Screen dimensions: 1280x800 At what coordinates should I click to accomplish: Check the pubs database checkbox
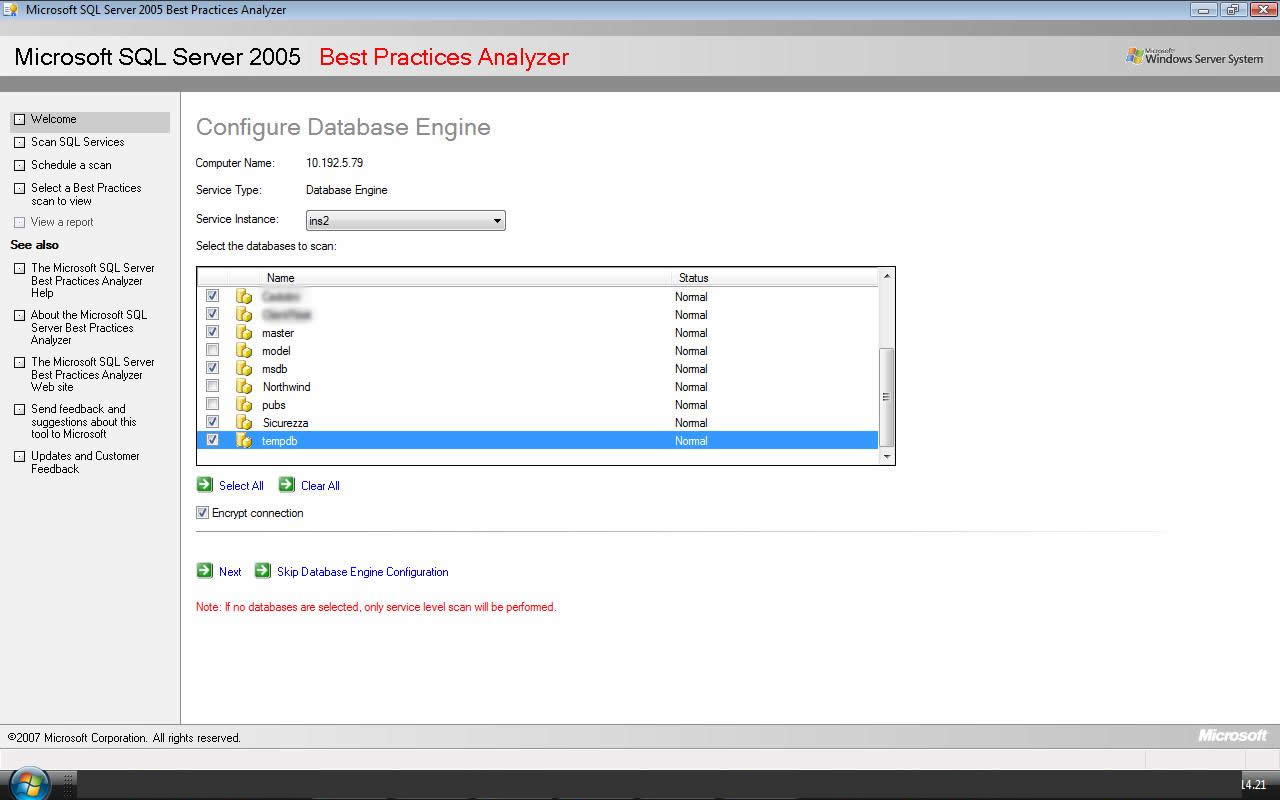click(212, 404)
